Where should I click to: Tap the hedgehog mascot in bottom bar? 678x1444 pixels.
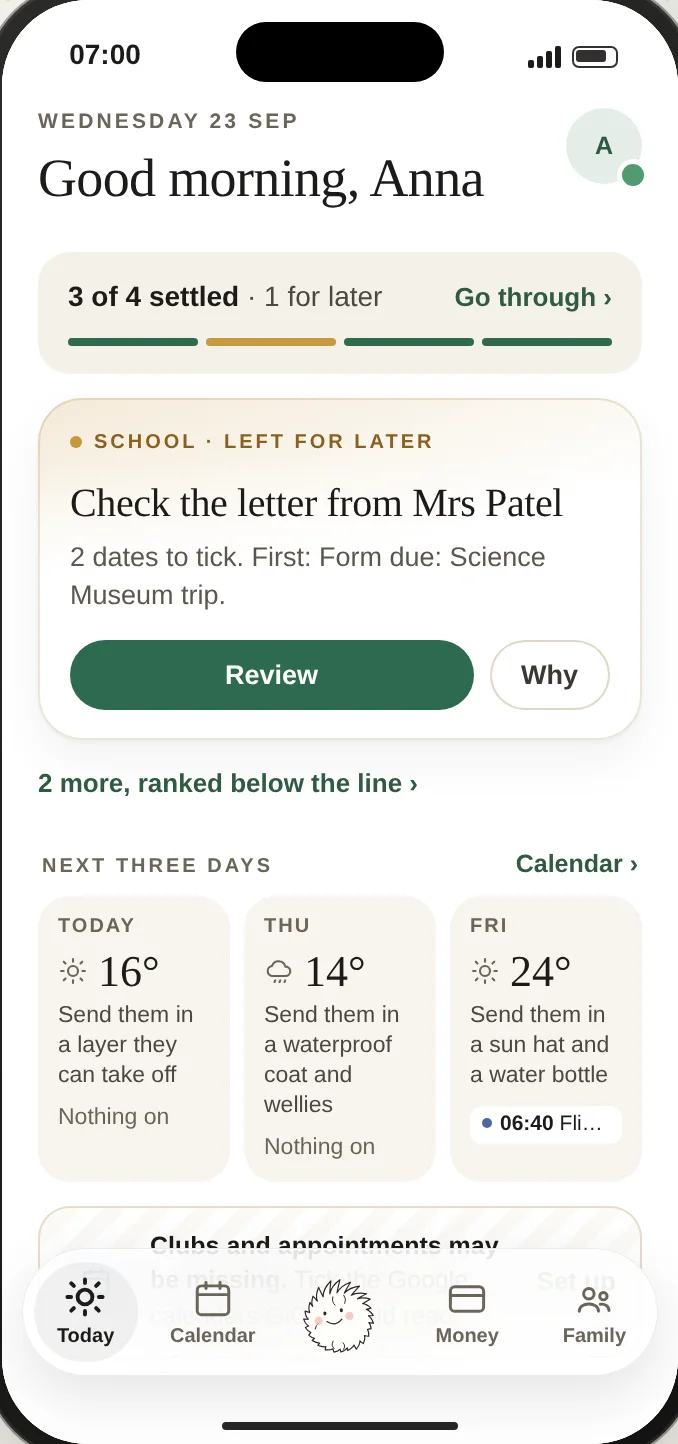pos(339,1314)
